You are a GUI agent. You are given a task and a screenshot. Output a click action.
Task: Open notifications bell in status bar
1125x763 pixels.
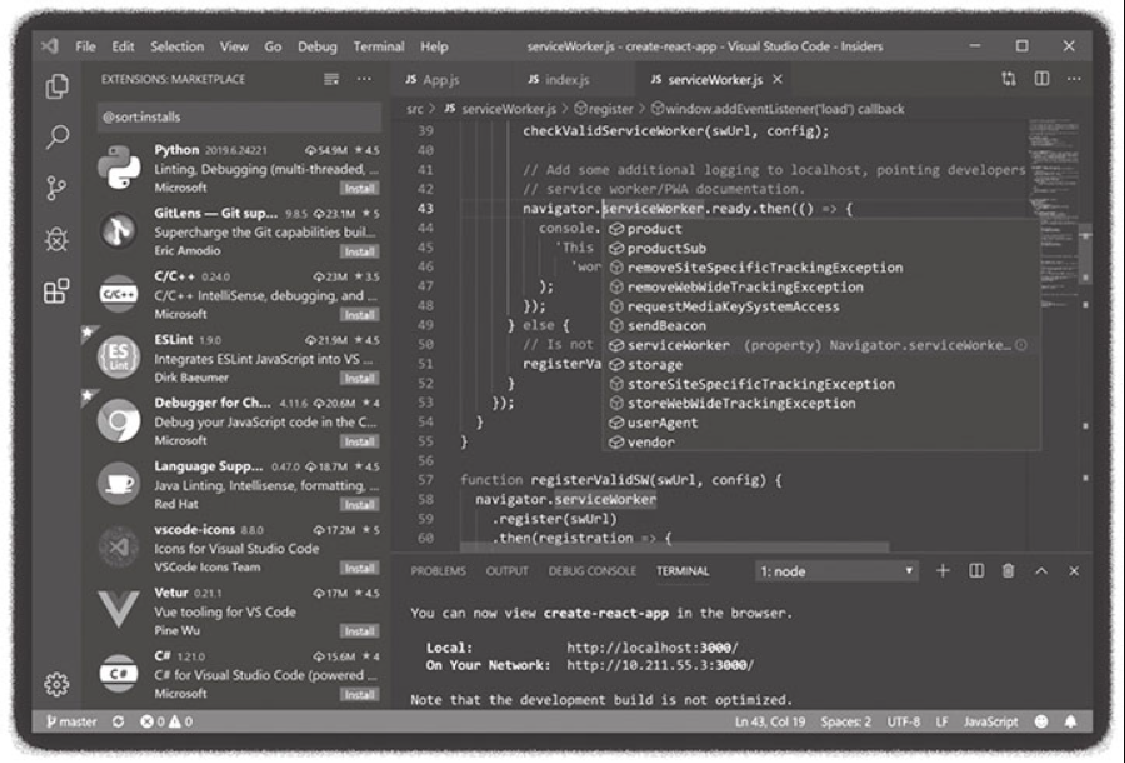(1070, 721)
